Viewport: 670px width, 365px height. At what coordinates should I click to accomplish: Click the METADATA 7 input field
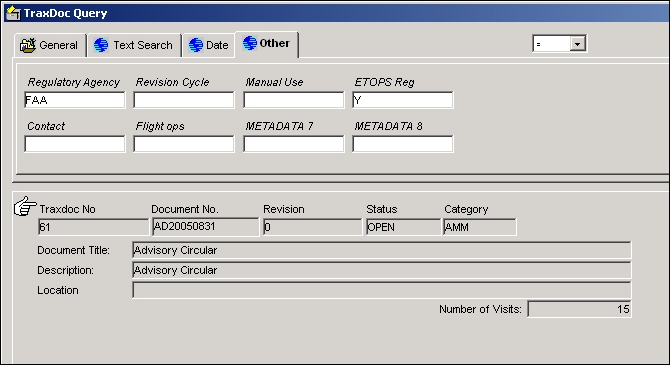(x=294, y=144)
